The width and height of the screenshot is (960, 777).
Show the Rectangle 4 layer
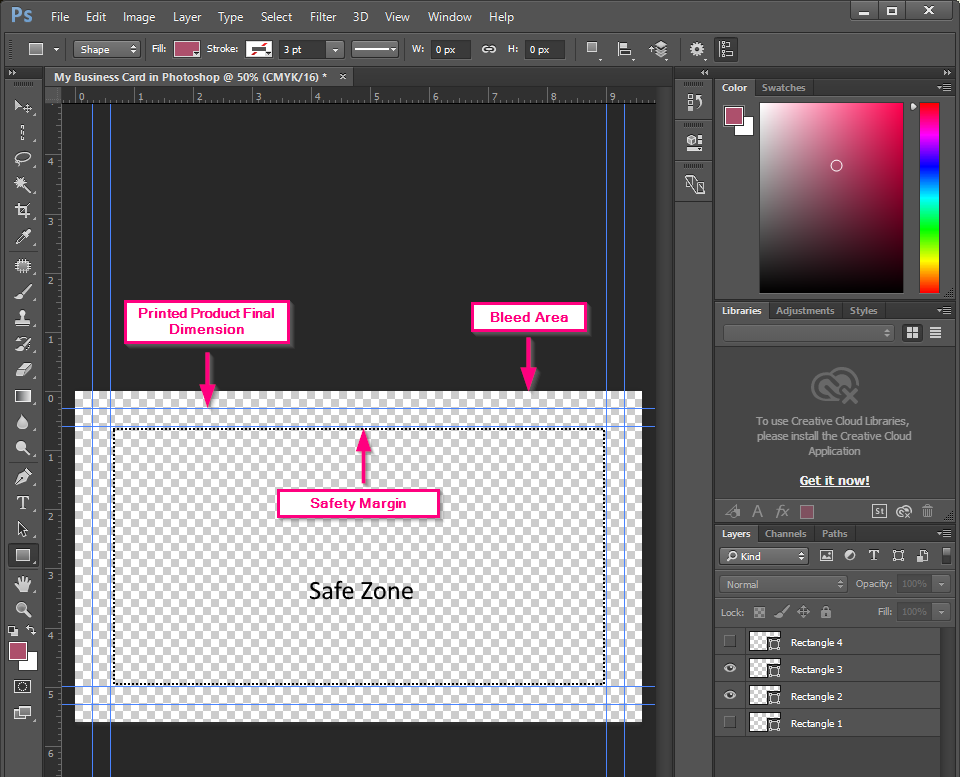click(x=729, y=641)
